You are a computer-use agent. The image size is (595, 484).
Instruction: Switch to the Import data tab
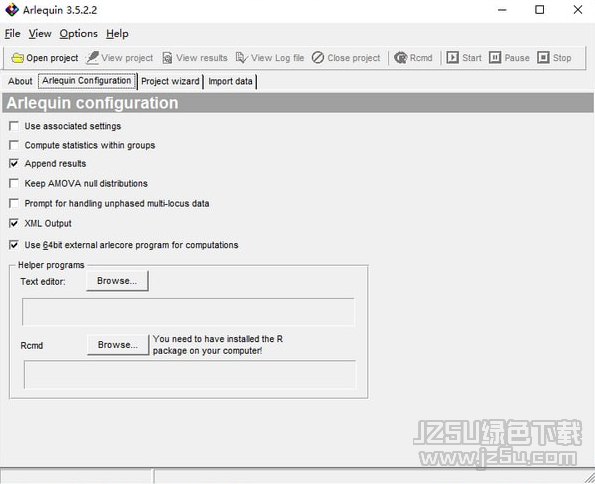(230, 81)
